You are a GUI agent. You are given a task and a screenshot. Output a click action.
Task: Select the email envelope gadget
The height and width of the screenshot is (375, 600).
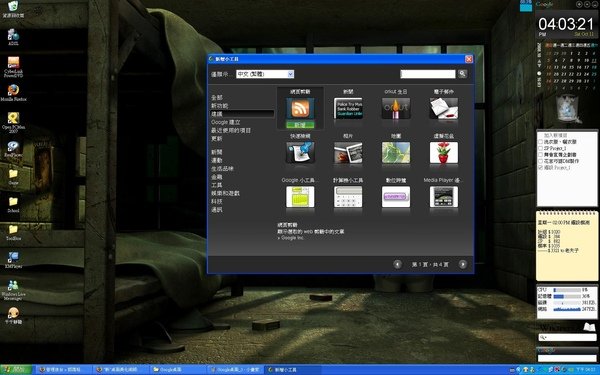click(x=443, y=108)
